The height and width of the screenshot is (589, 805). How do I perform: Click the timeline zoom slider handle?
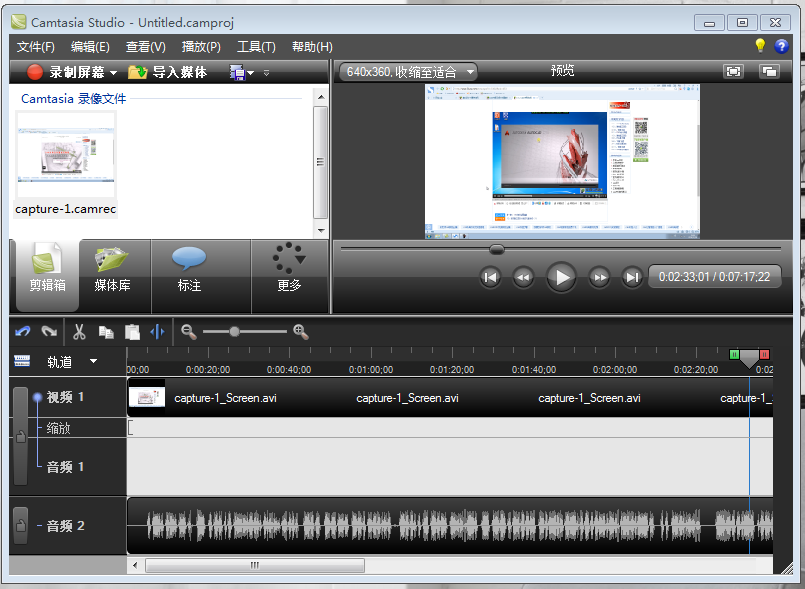click(234, 332)
